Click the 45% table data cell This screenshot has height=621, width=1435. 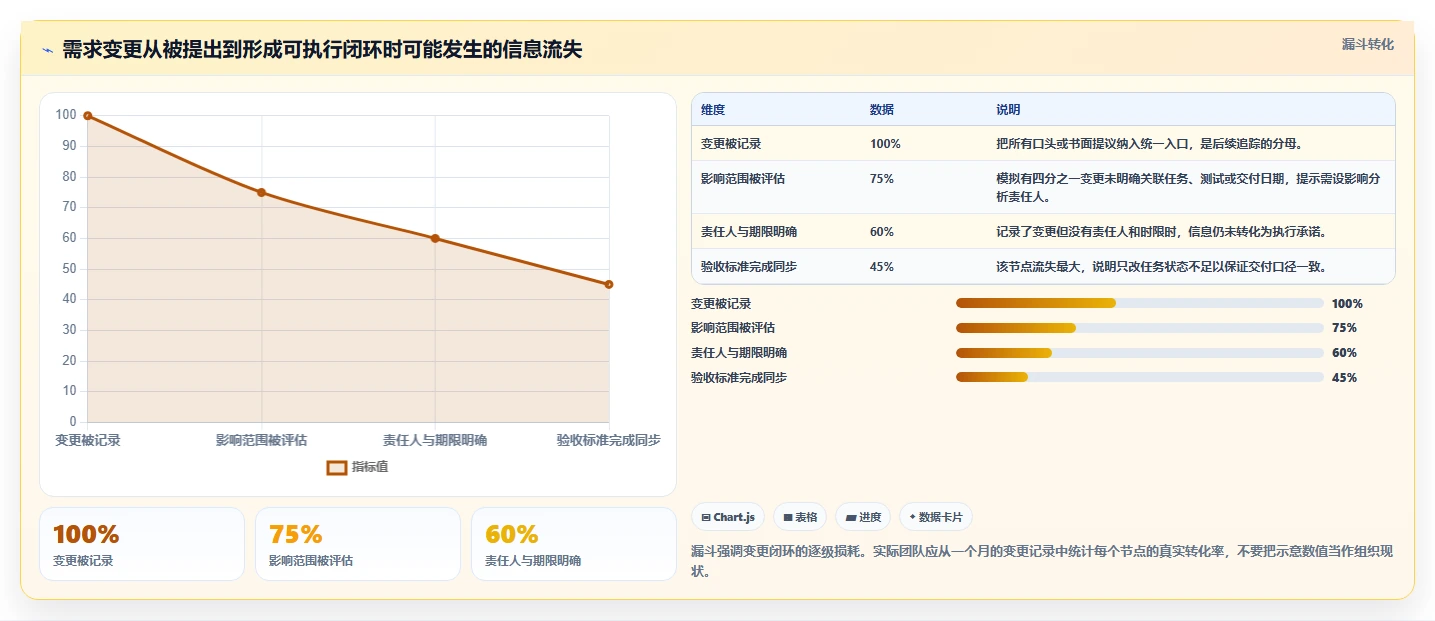(882, 267)
